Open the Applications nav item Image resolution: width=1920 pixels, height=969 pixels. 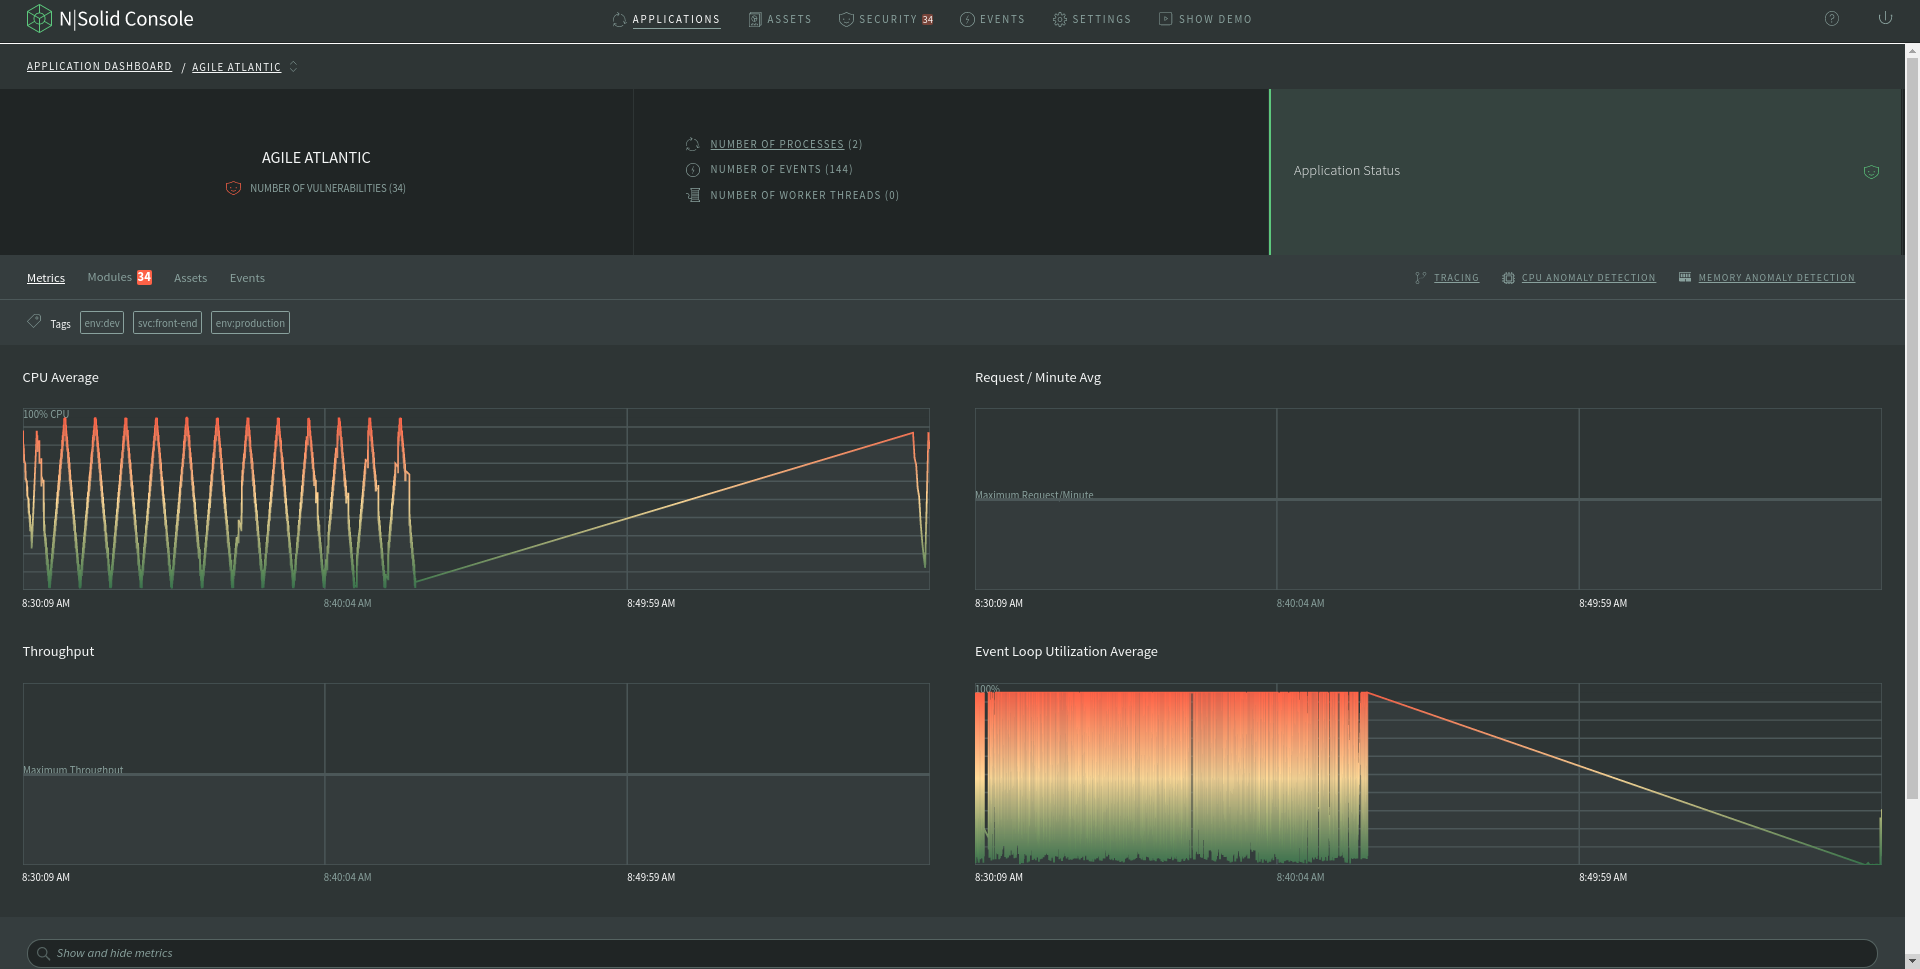[675, 19]
